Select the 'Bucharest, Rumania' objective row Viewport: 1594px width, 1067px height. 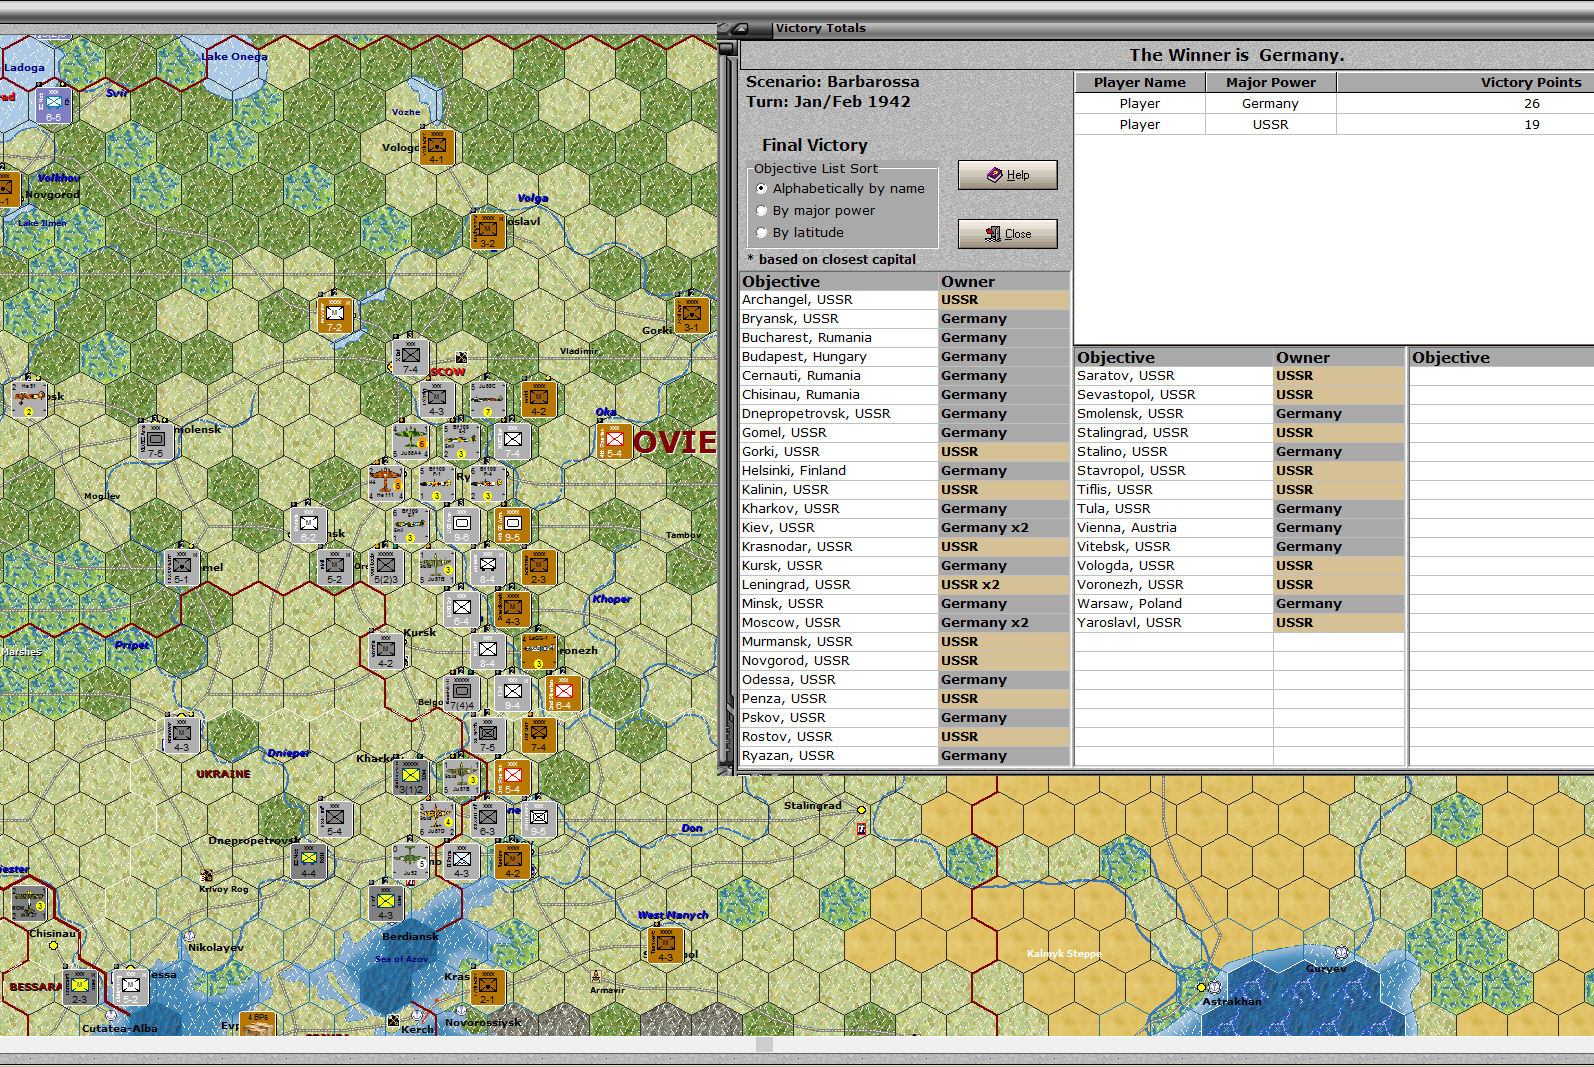pyautogui.click(x=905, y=338)
